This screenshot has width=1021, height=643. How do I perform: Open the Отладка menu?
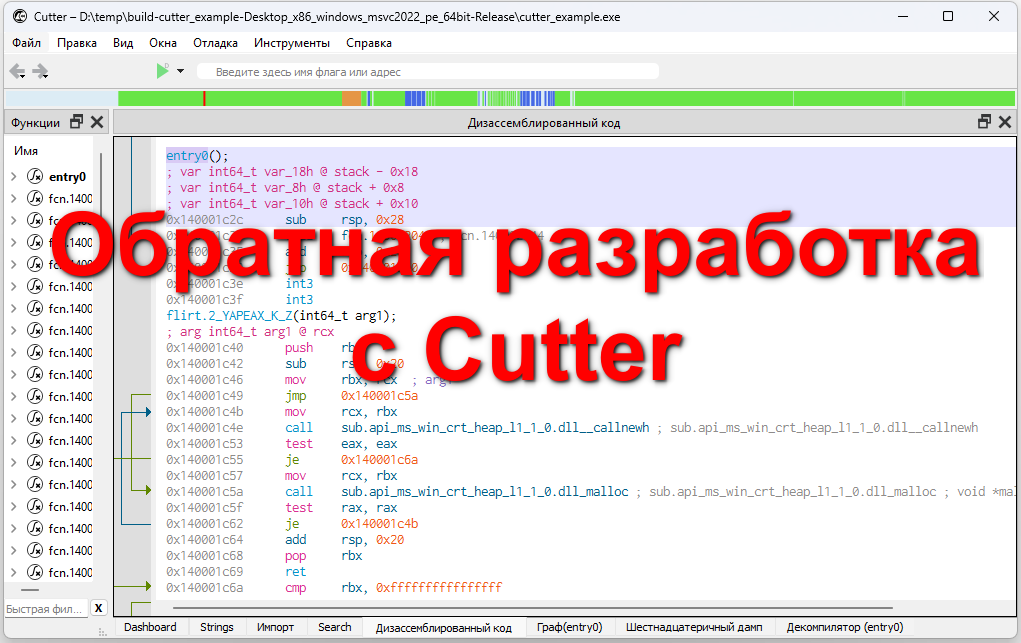tap(215, 43)
